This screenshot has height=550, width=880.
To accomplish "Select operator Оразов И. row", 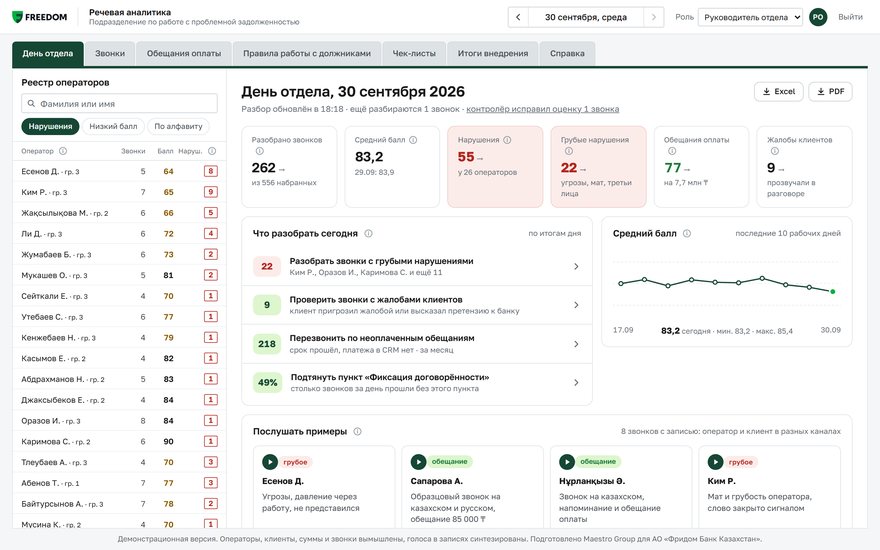I will click(x=119, y=420).
